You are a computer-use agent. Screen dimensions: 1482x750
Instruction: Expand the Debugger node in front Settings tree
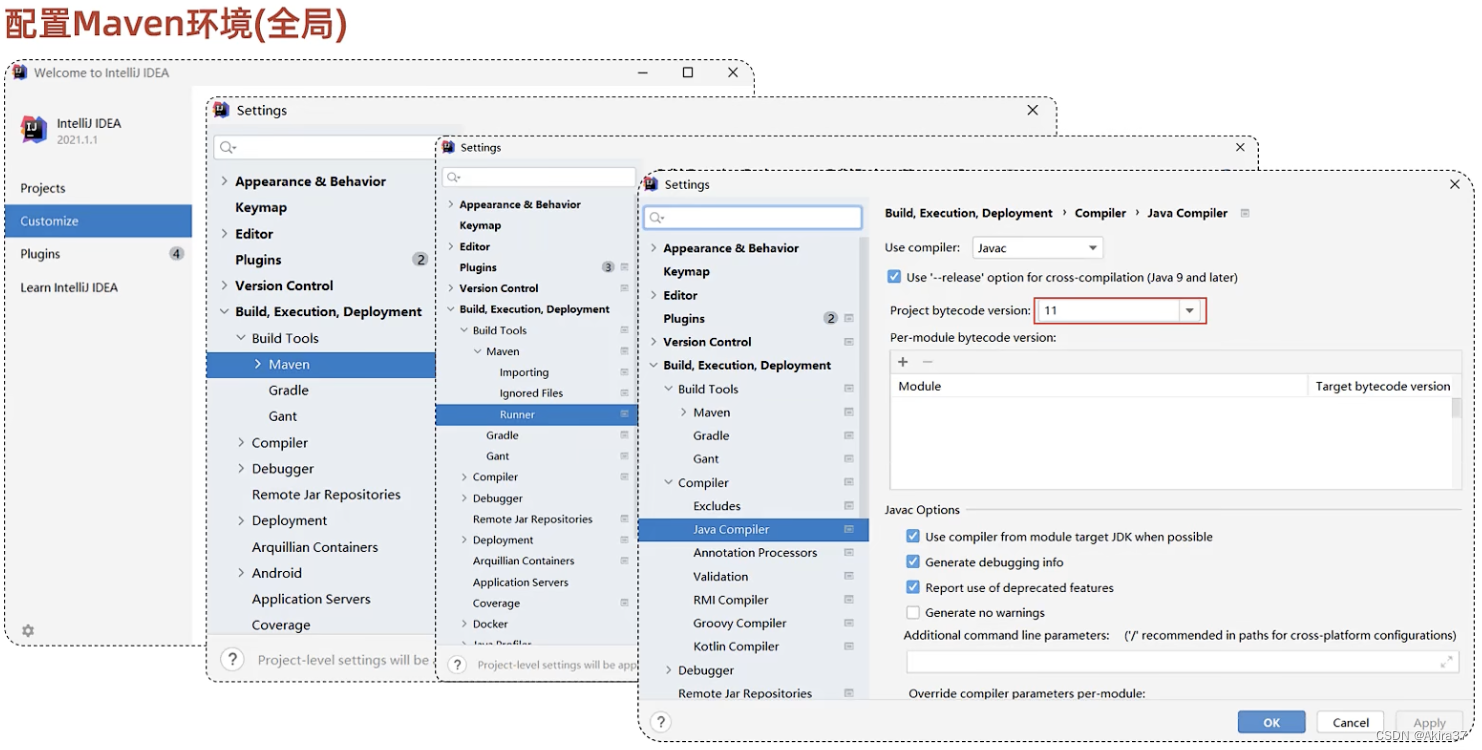coord(669,670)
